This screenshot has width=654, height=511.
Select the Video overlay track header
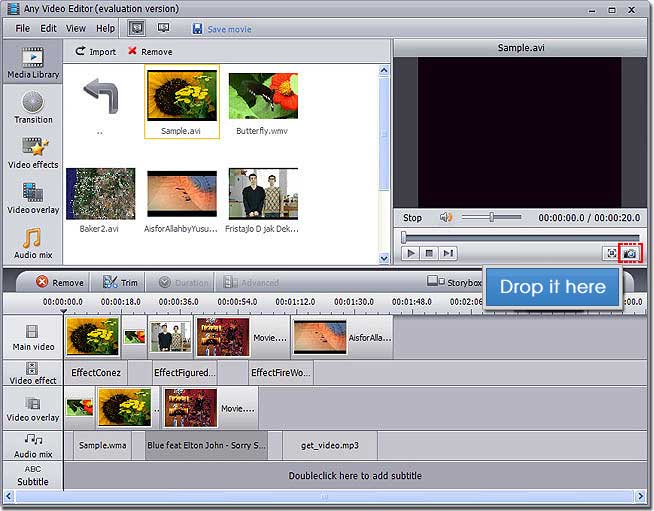tap(33, 409)
